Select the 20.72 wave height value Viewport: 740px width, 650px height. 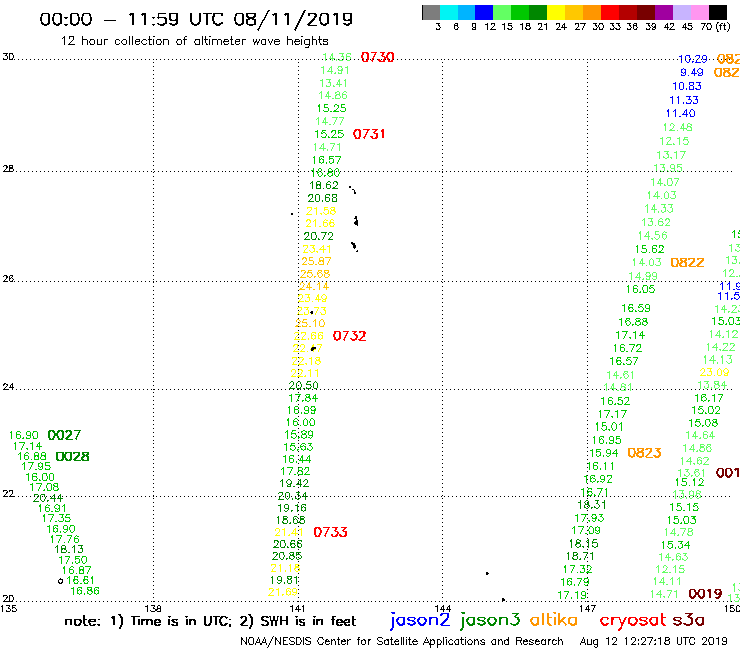(x=319, y=236)
